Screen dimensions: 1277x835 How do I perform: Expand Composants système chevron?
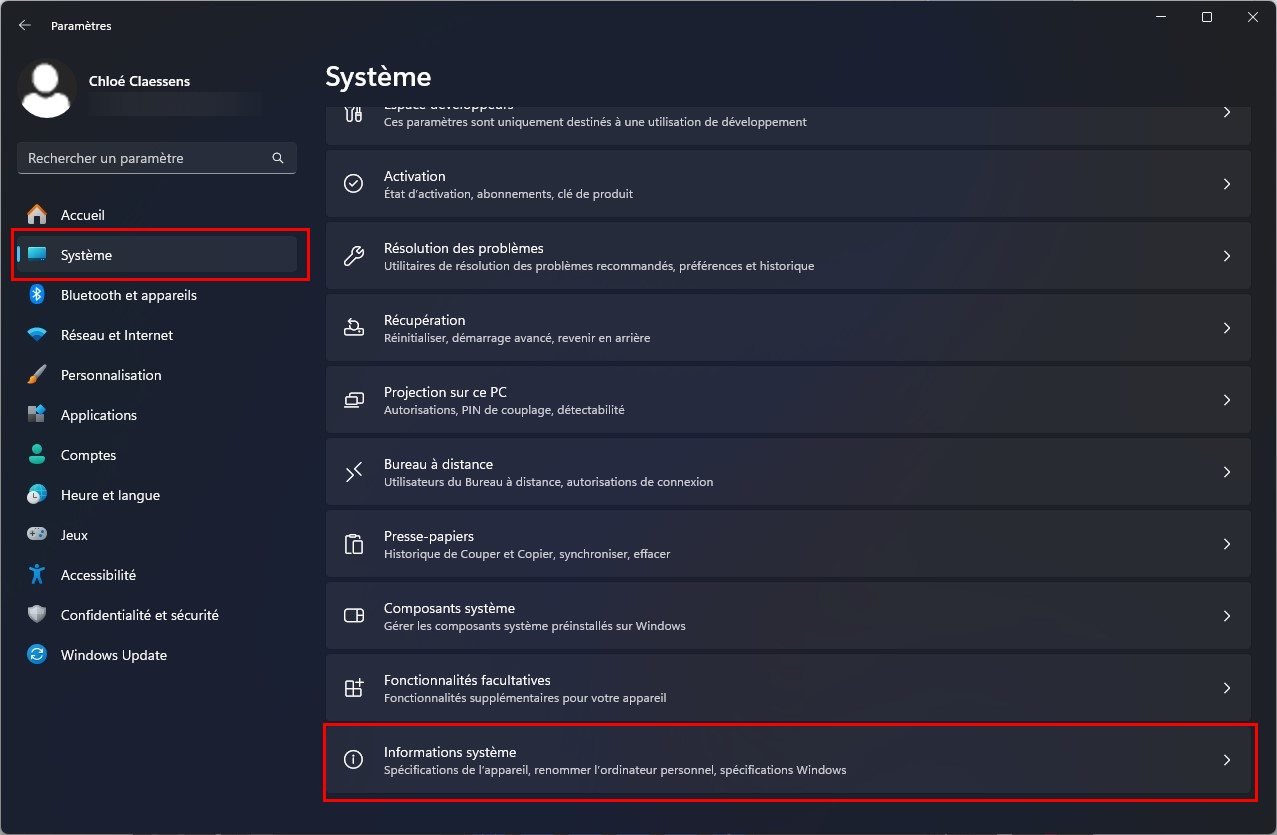tap(1227, 616)
